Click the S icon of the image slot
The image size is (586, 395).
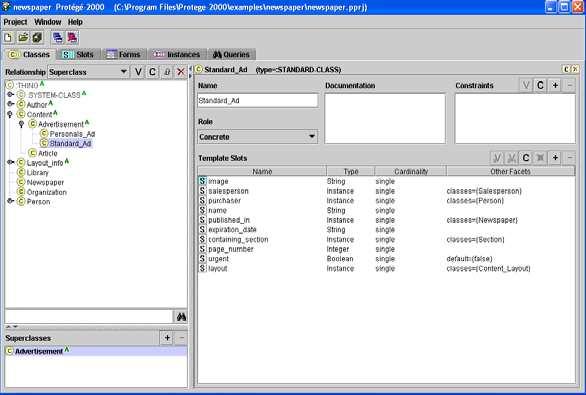[202, 181]
